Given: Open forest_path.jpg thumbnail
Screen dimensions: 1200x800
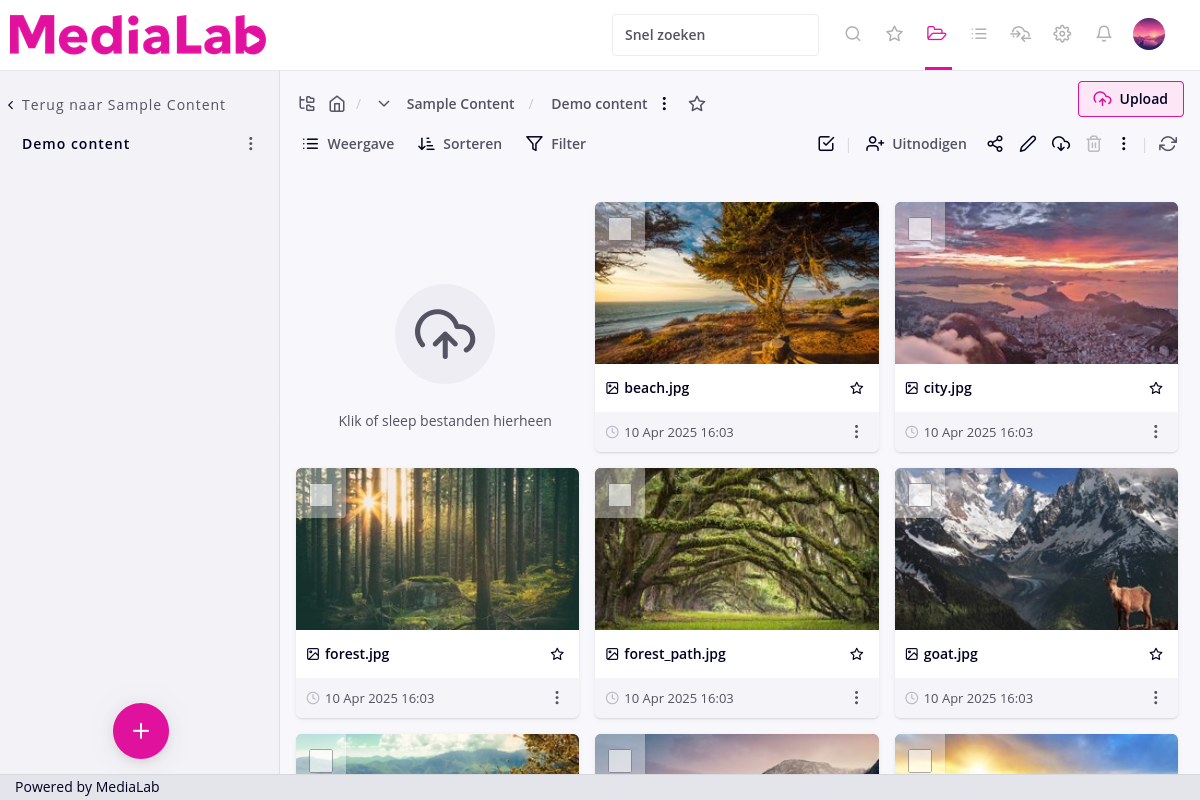Looking at the screenshot, I should tap(737, 549).
